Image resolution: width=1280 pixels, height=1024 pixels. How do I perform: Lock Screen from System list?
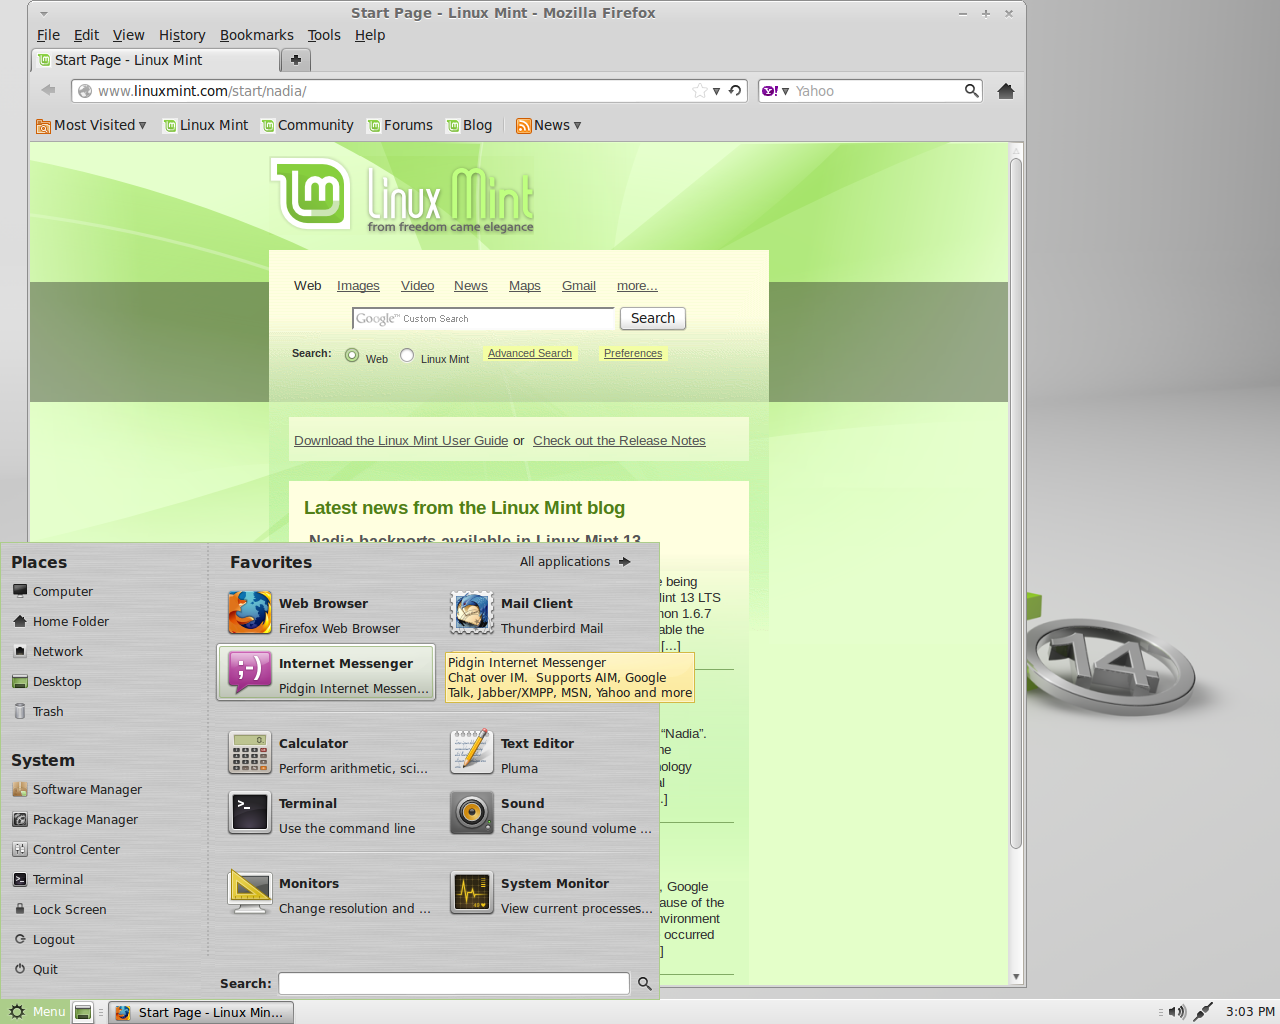[x=60, y=909]
